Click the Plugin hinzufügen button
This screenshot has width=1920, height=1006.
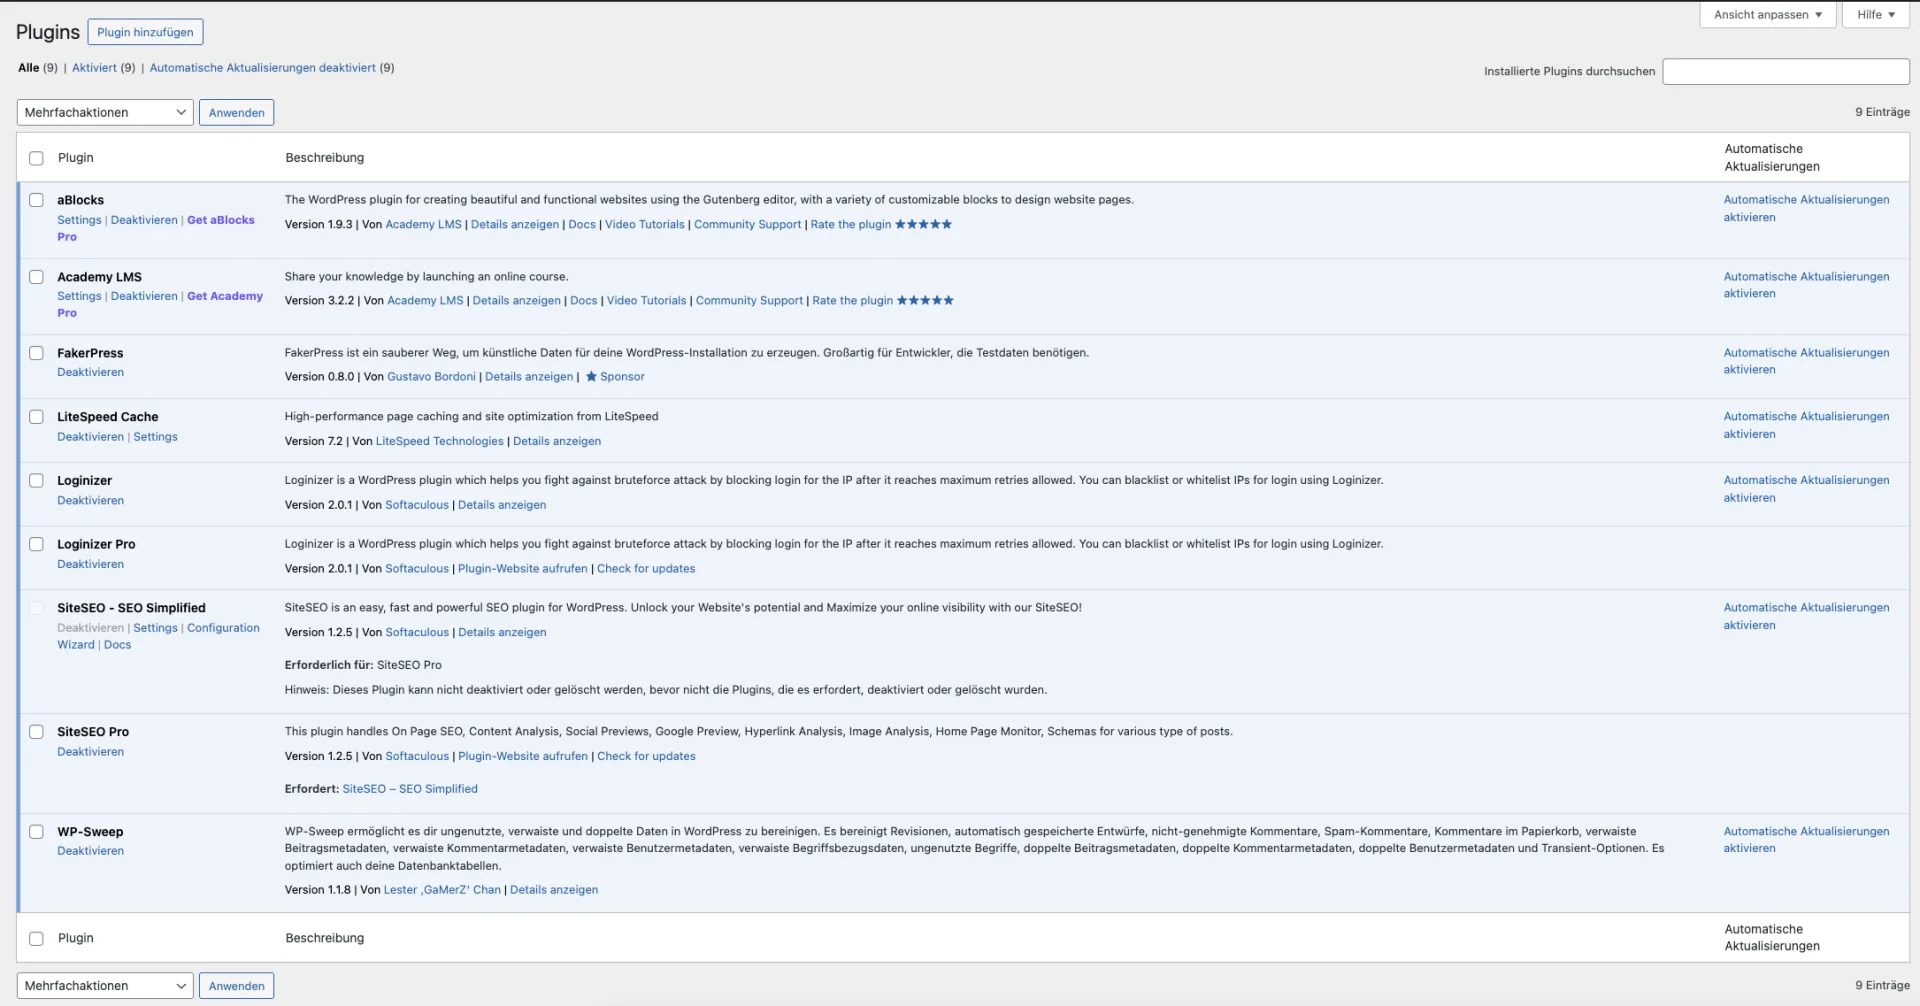145,32
